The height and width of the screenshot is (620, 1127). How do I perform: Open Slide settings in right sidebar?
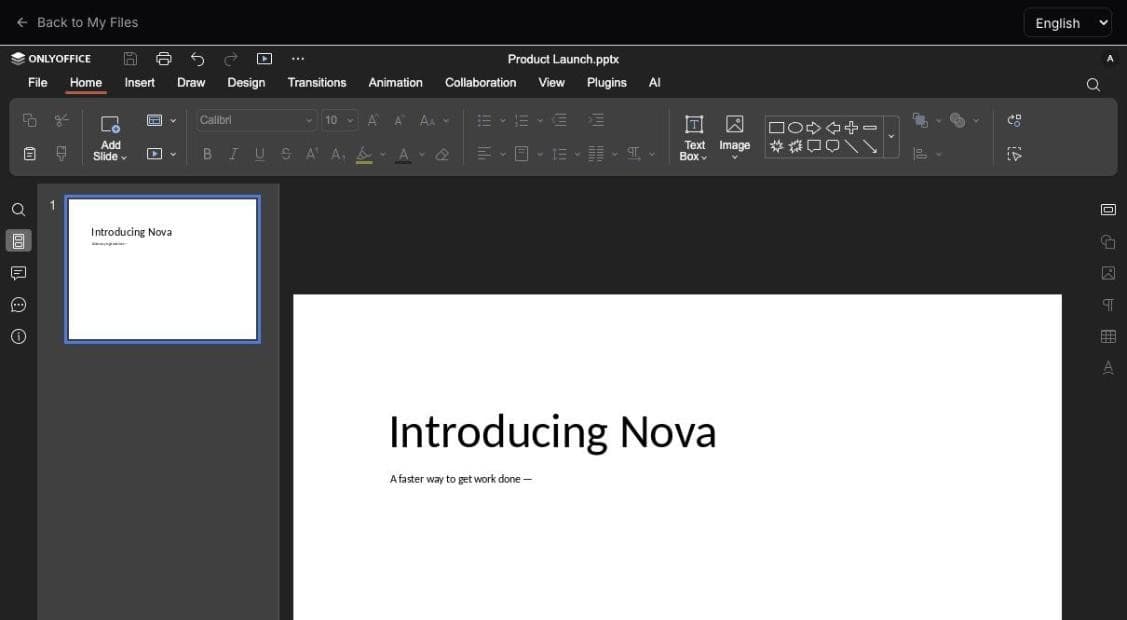1108,209
